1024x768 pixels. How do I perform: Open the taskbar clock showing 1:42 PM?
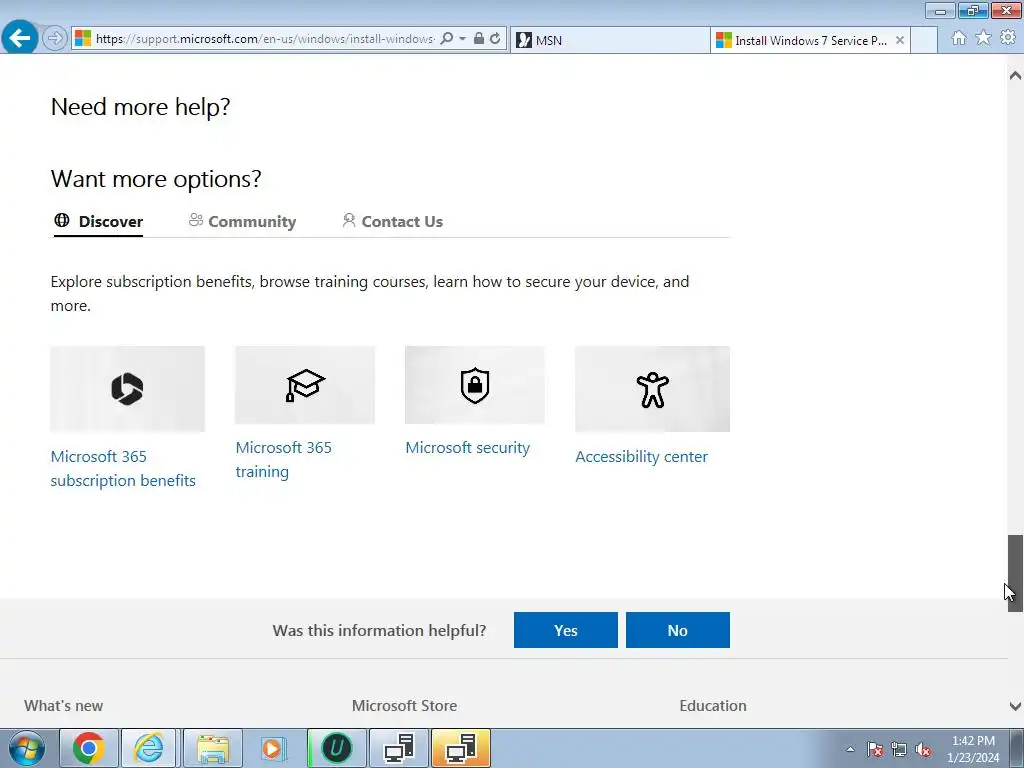[x=973, y=749]
